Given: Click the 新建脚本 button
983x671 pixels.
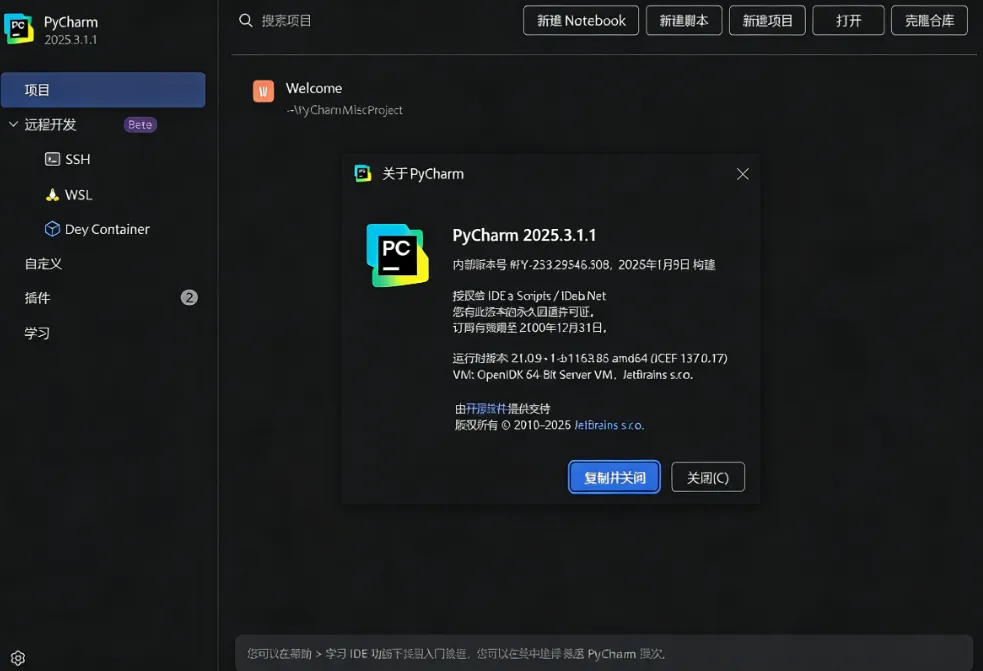Looking at the screenshot, I should pyautogui.click(x=684, y=21).
